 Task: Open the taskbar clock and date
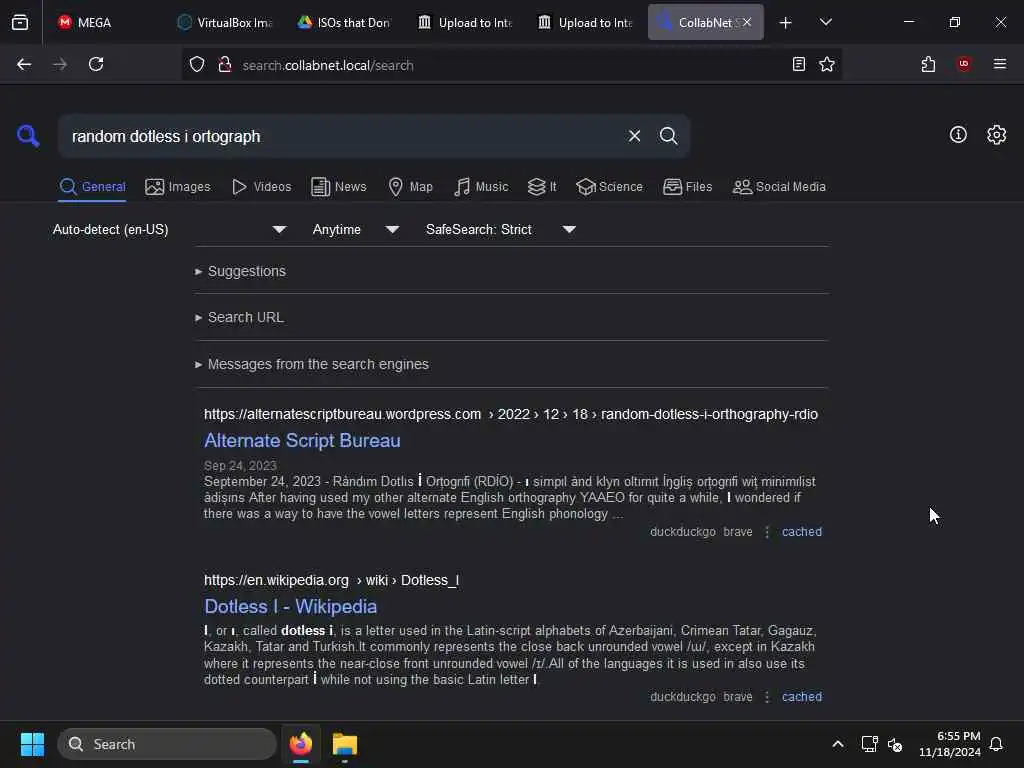[950, 744]
